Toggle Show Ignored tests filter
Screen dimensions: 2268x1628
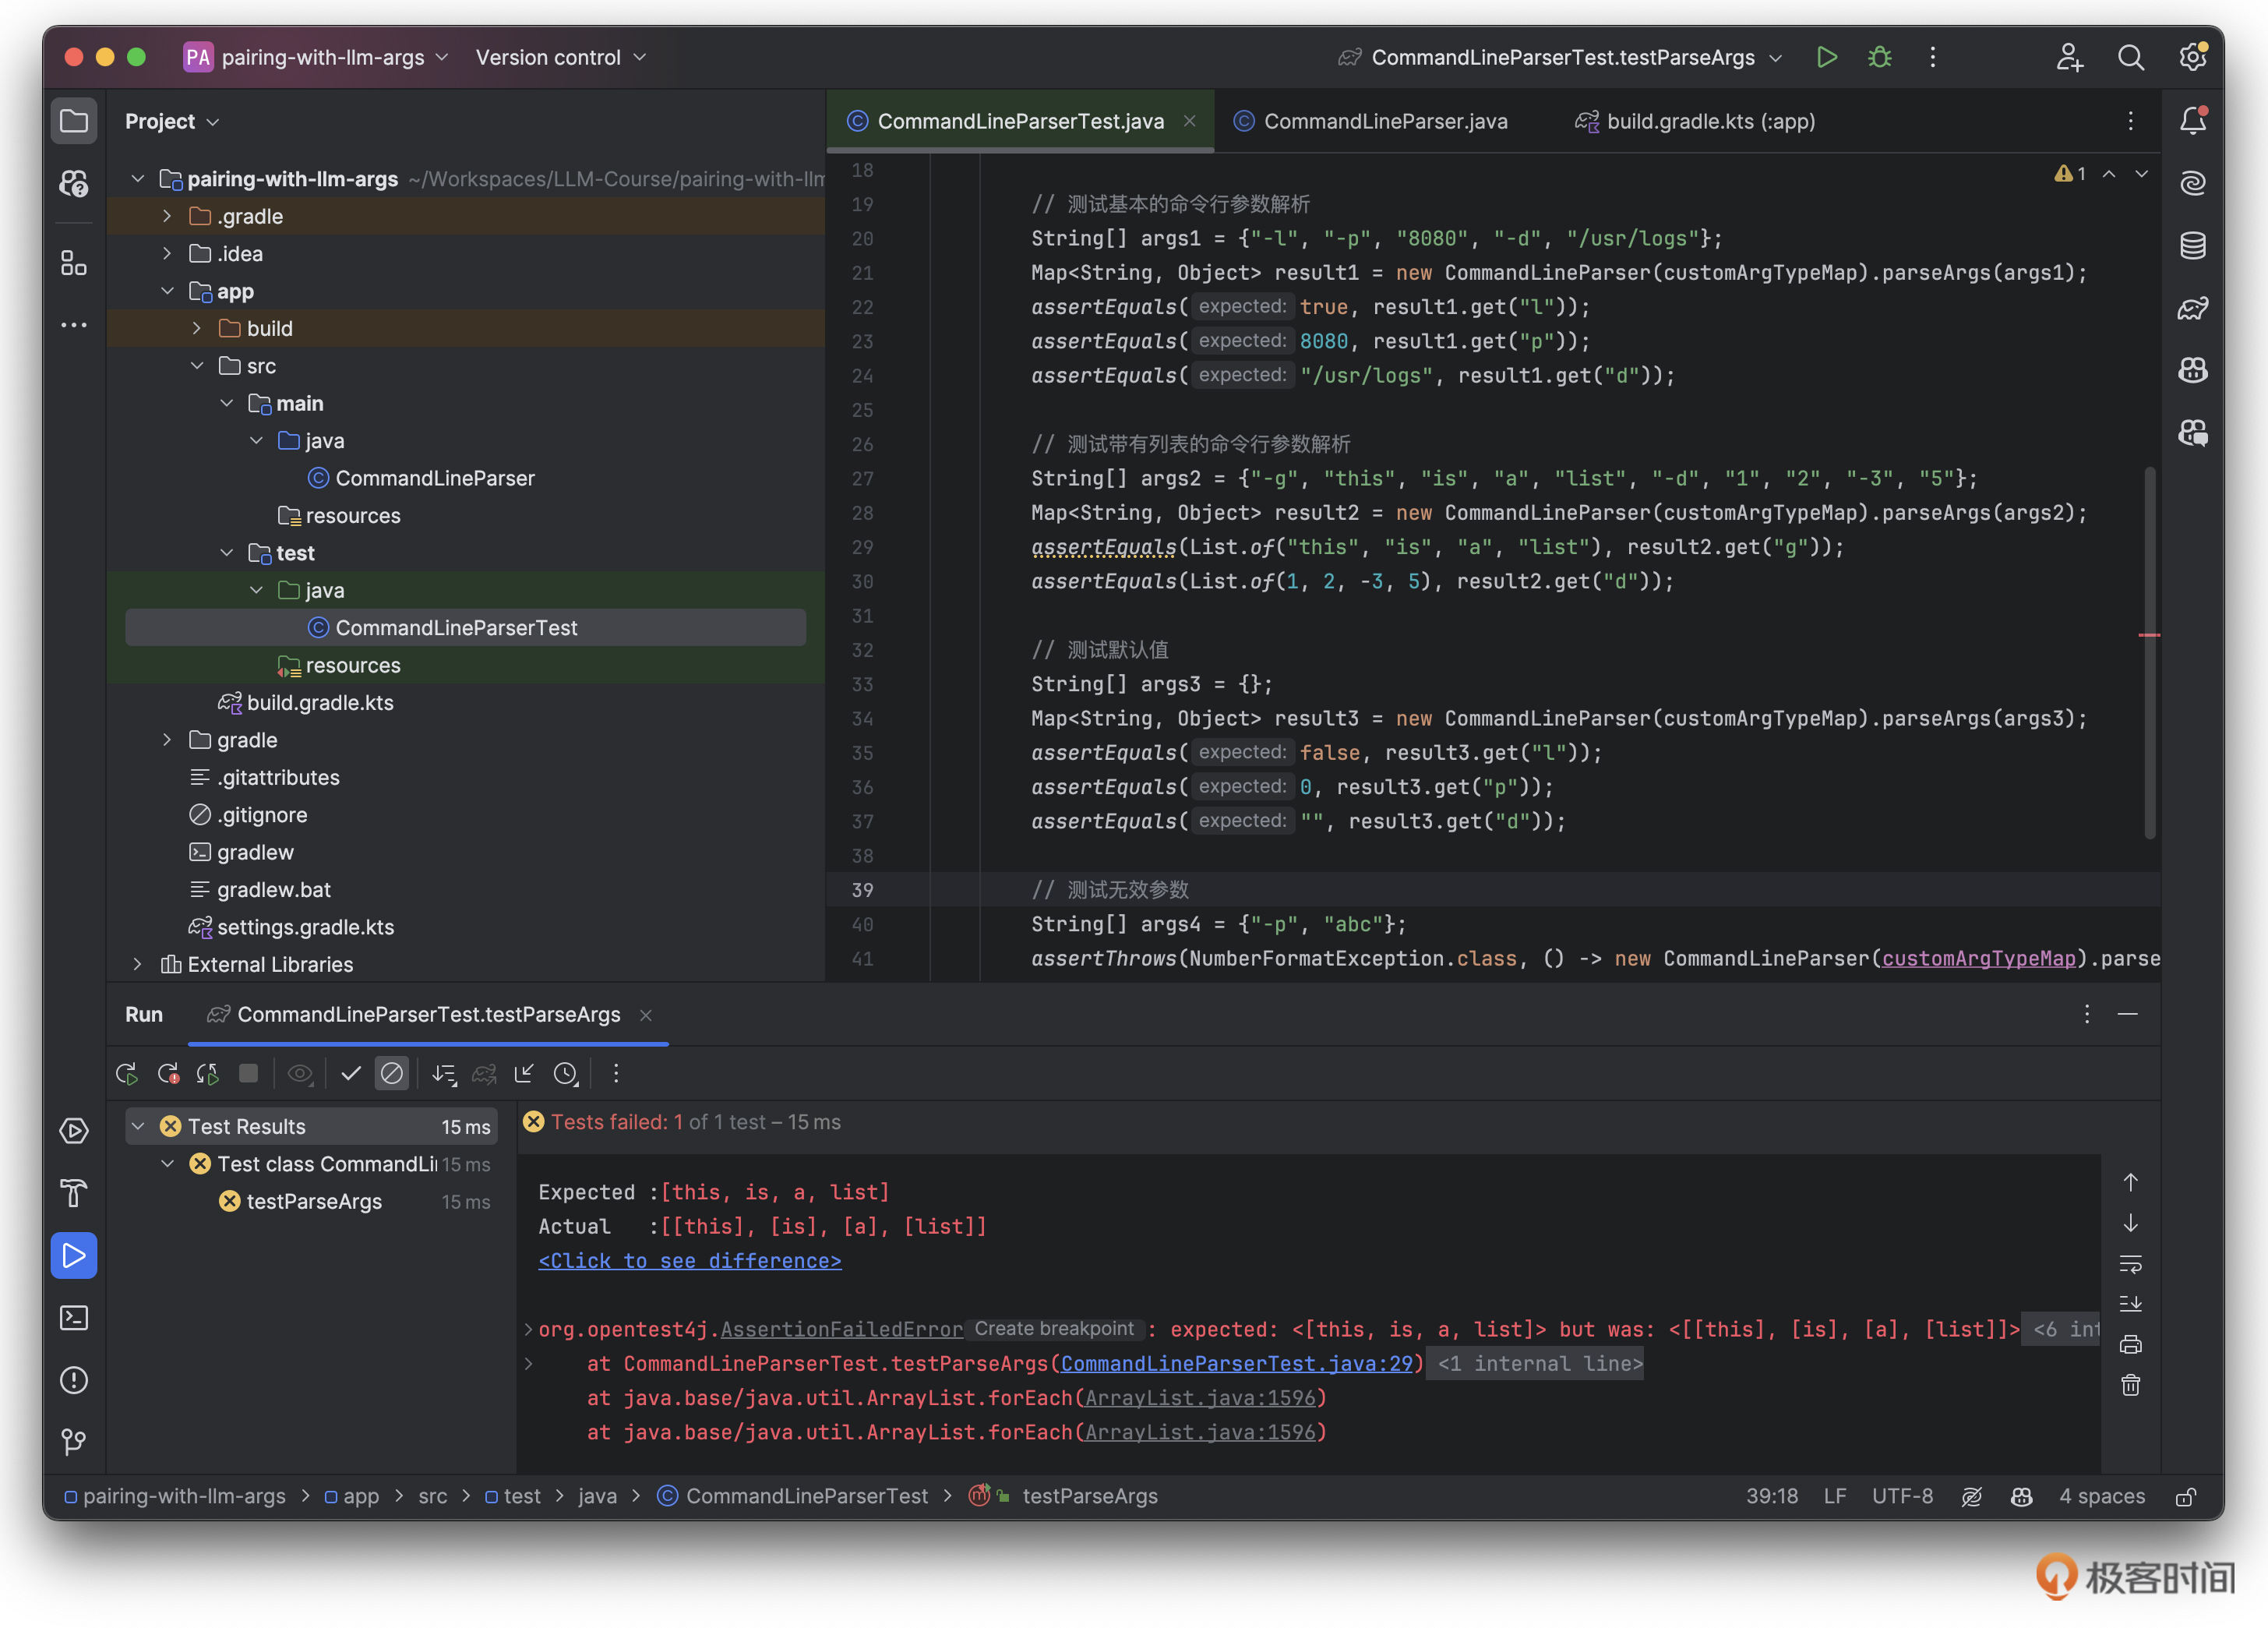392,1074
